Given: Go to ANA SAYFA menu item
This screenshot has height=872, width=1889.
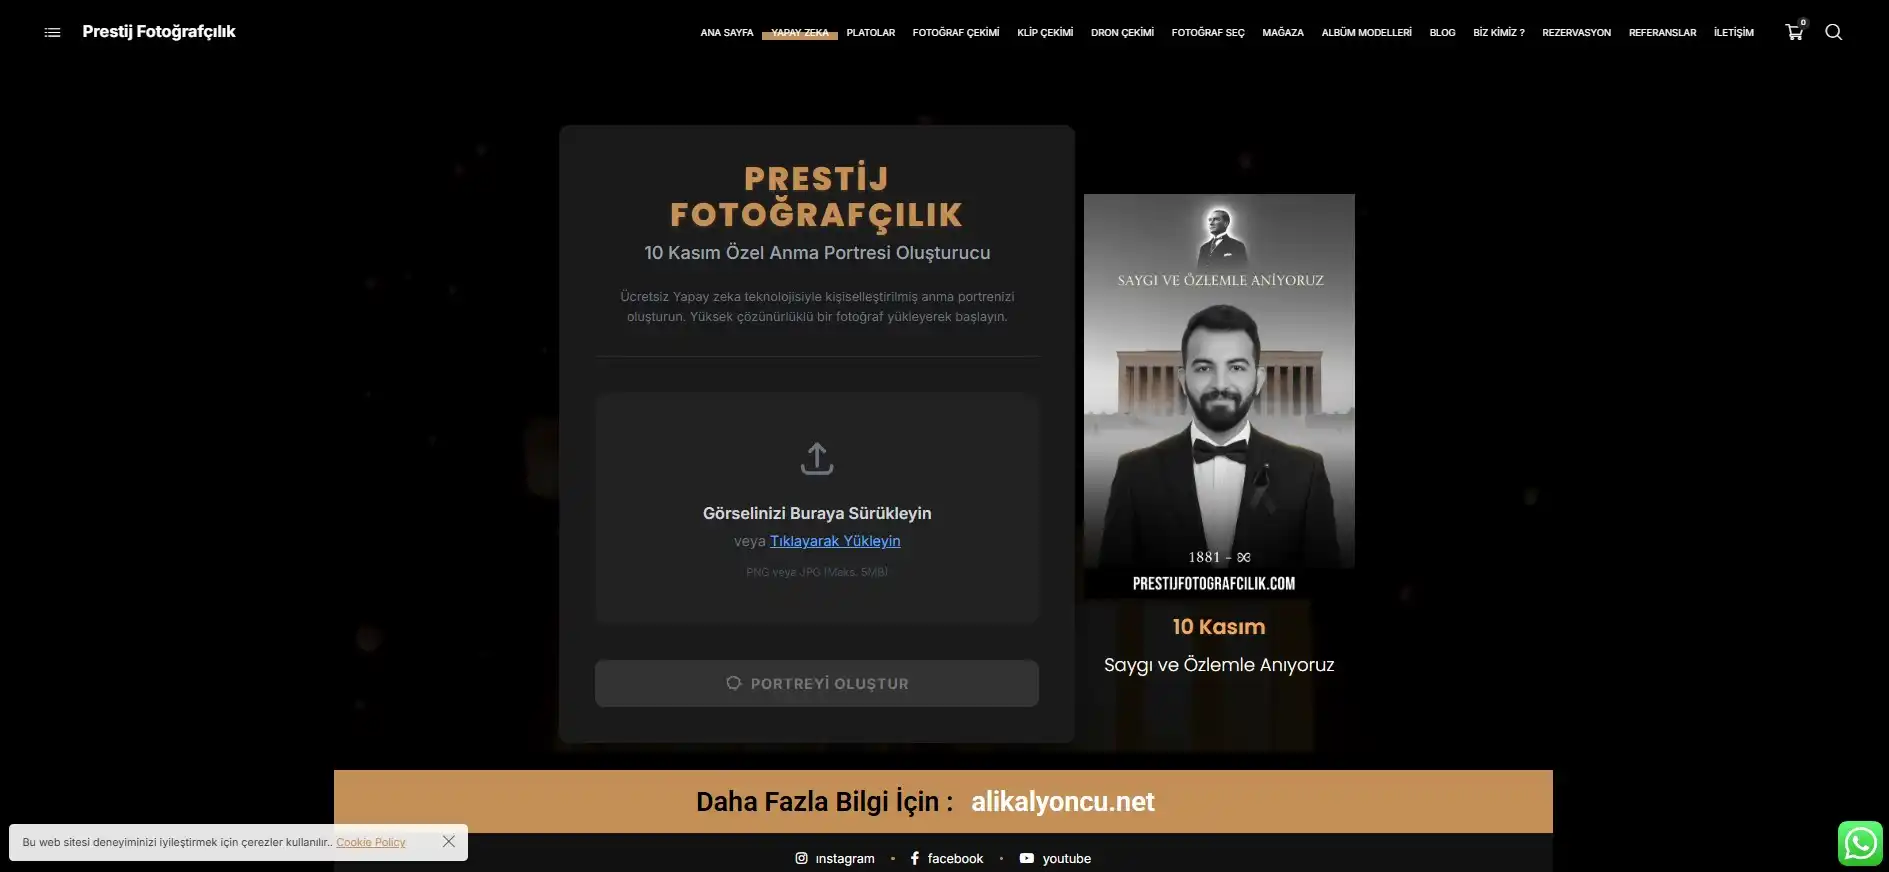Looking at the screenshot, I should point(727,32).
